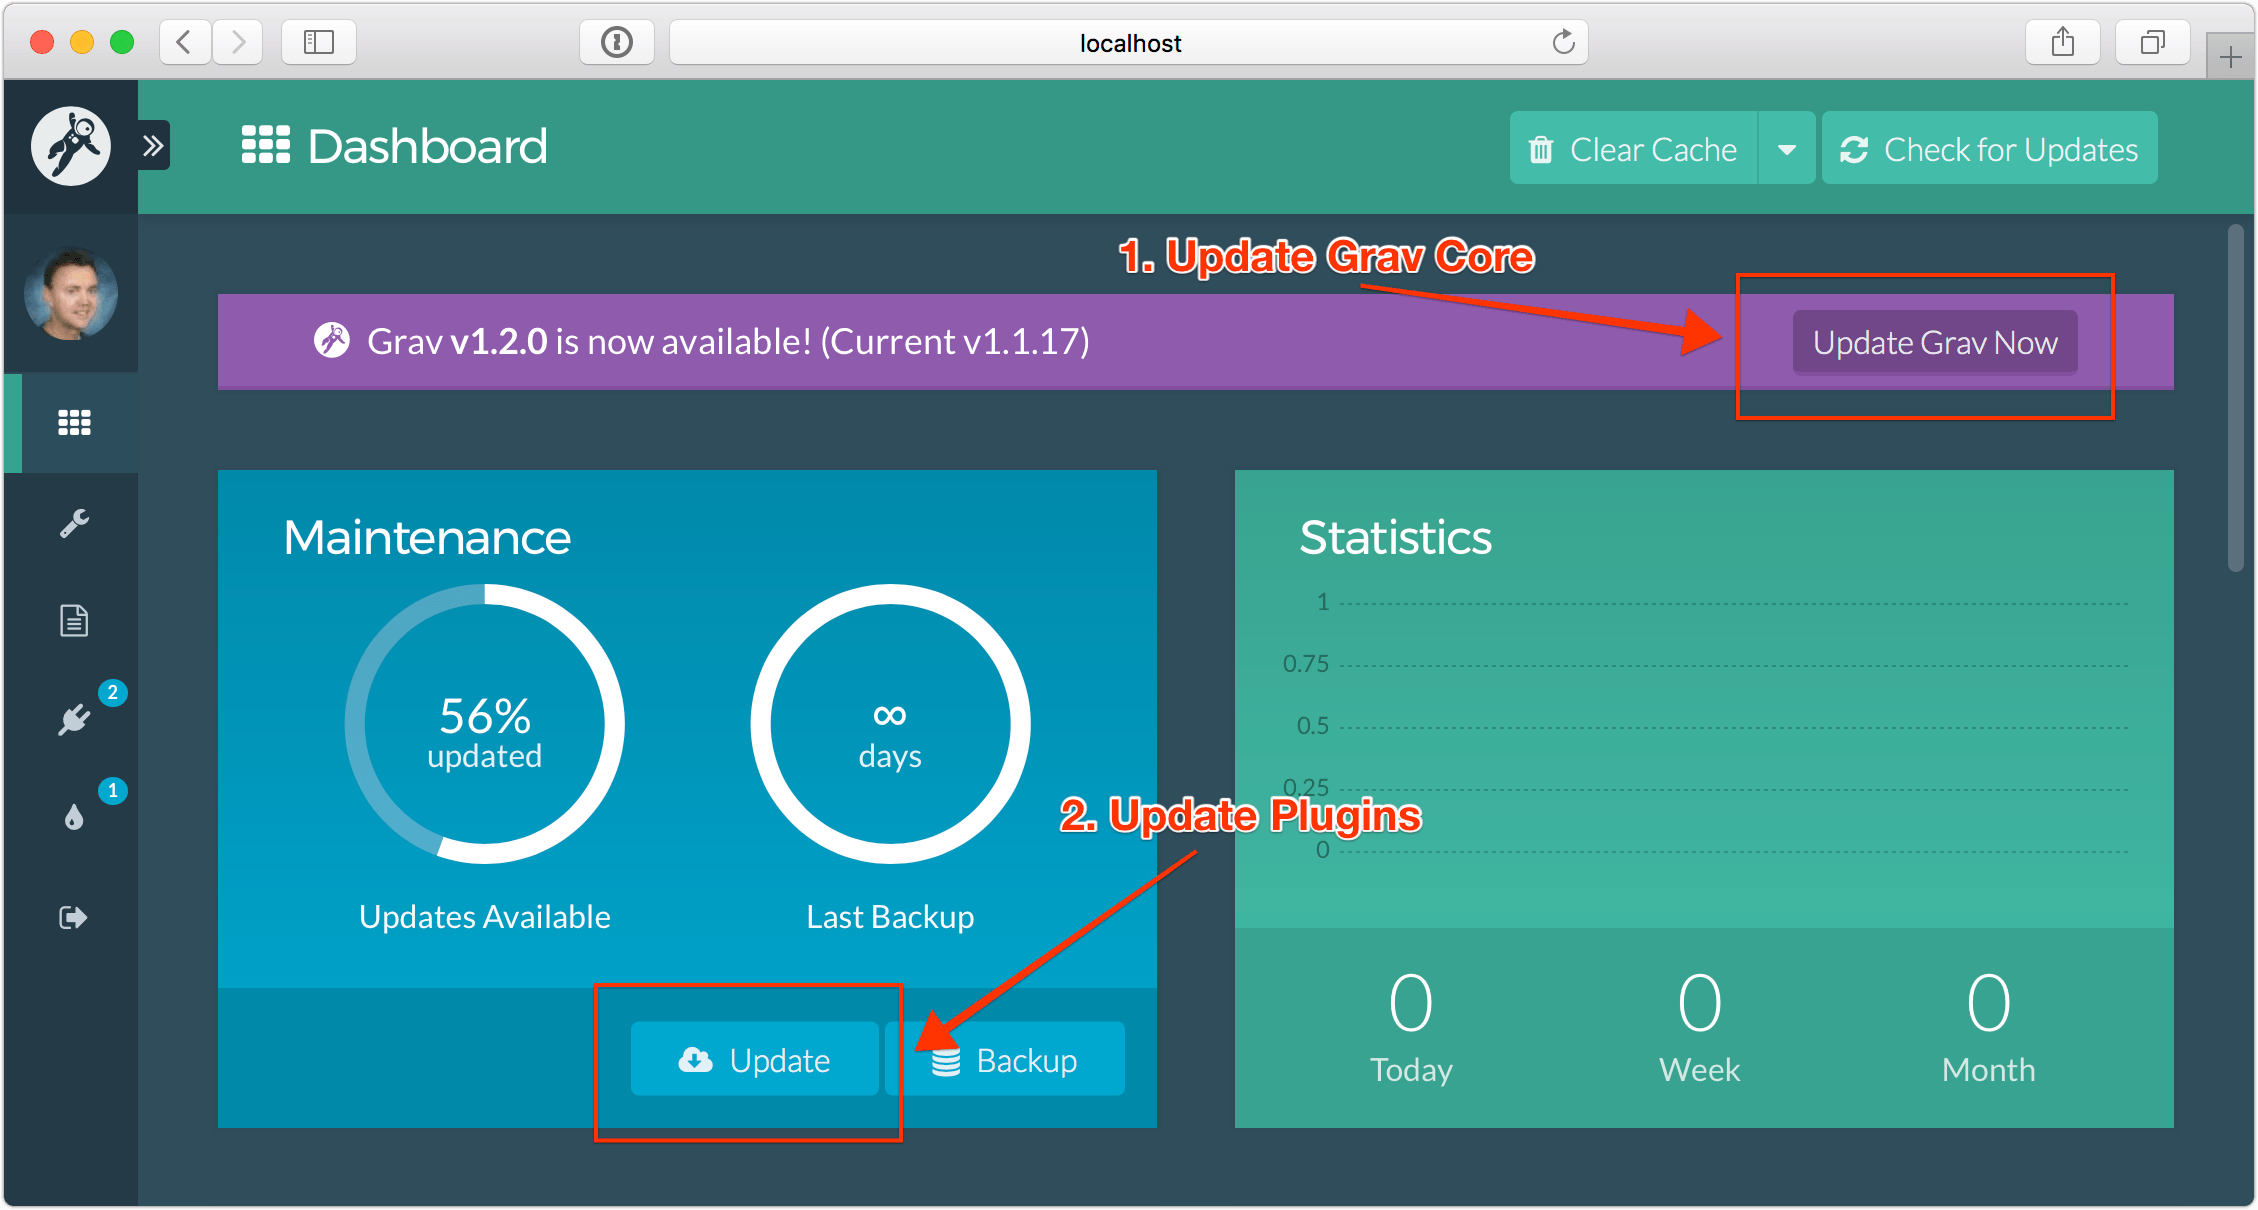Click the page vertical scrollbar

pyautogui.click(x=2236, y=398)
